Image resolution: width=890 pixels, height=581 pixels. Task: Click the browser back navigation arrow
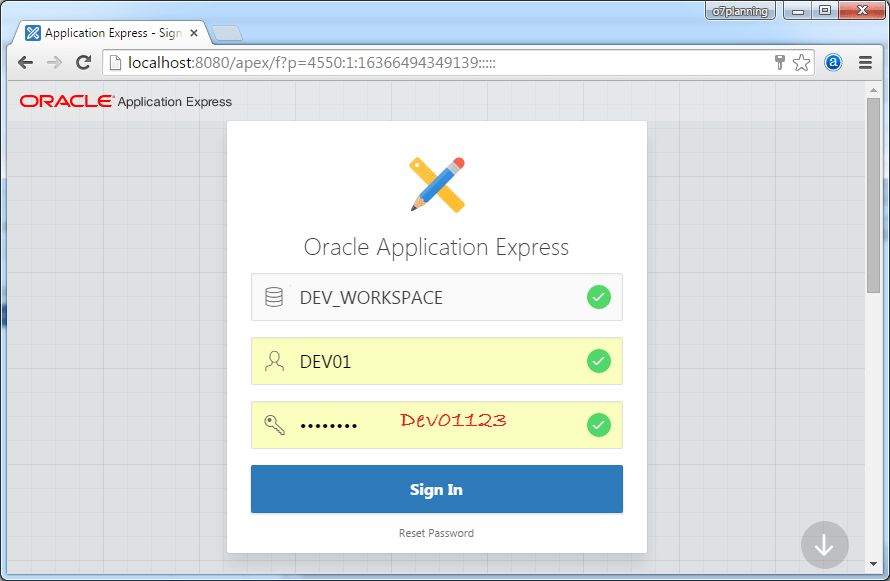coord(24,62)
